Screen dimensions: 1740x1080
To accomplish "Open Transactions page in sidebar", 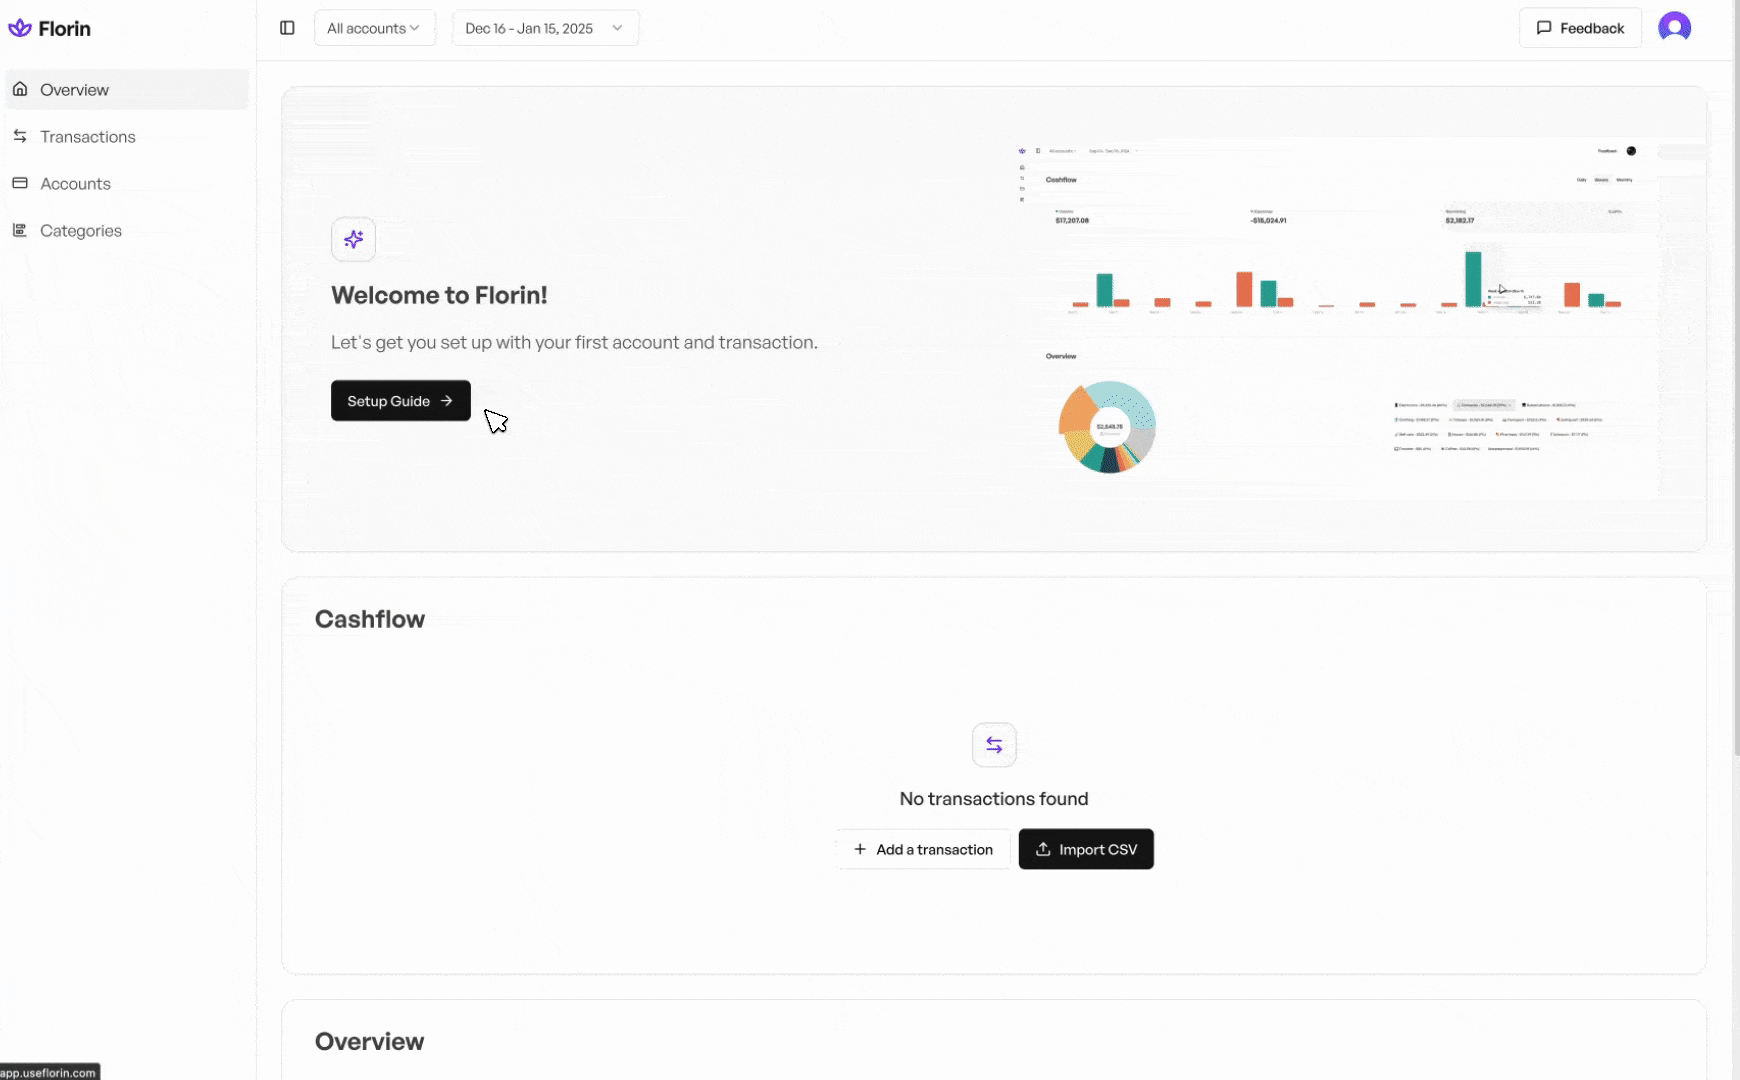I will (127, 137).
